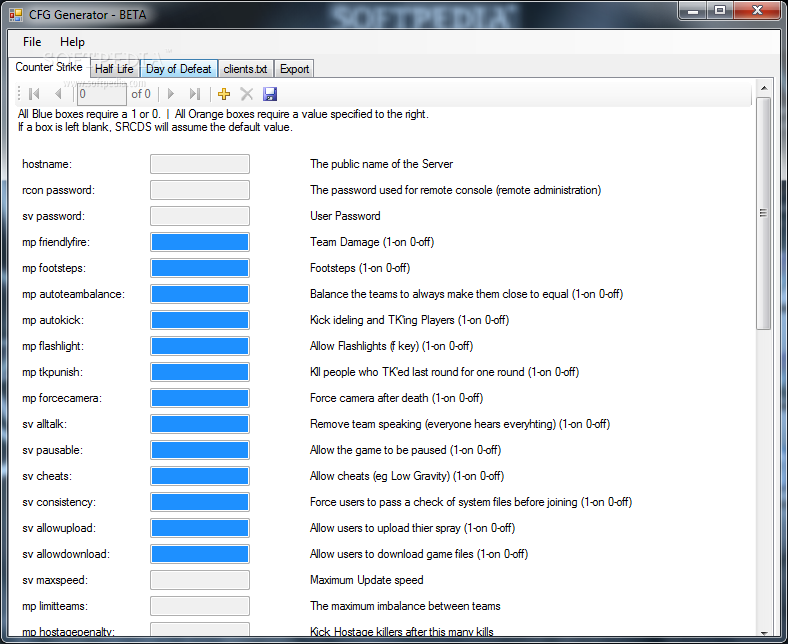Click the rcon password input box
788x644 pixels.
tap(200, 190)
